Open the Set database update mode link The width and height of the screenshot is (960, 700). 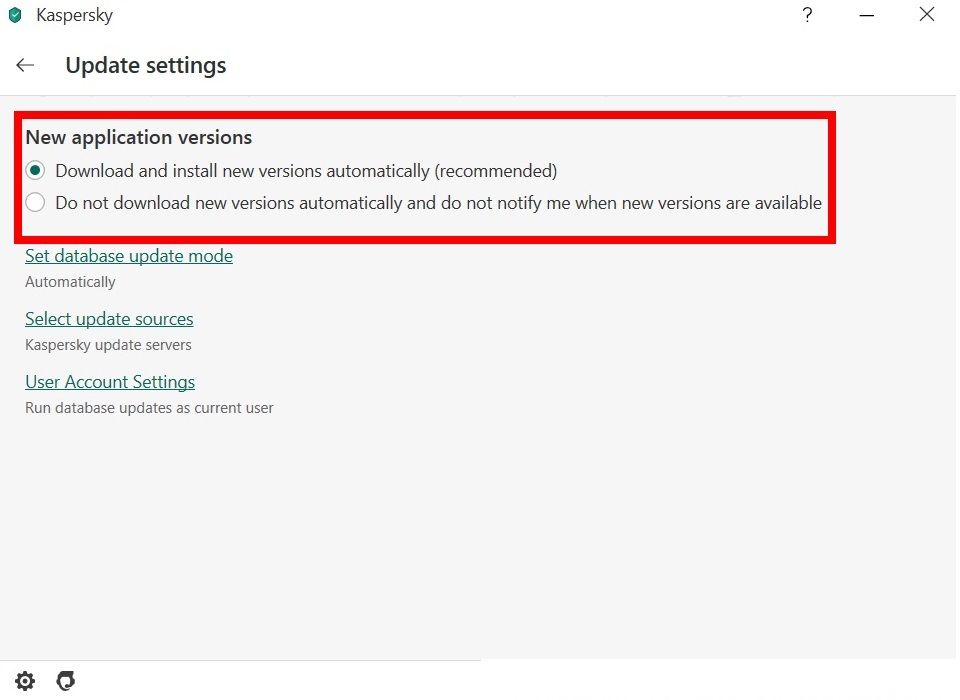click(129, 256)
